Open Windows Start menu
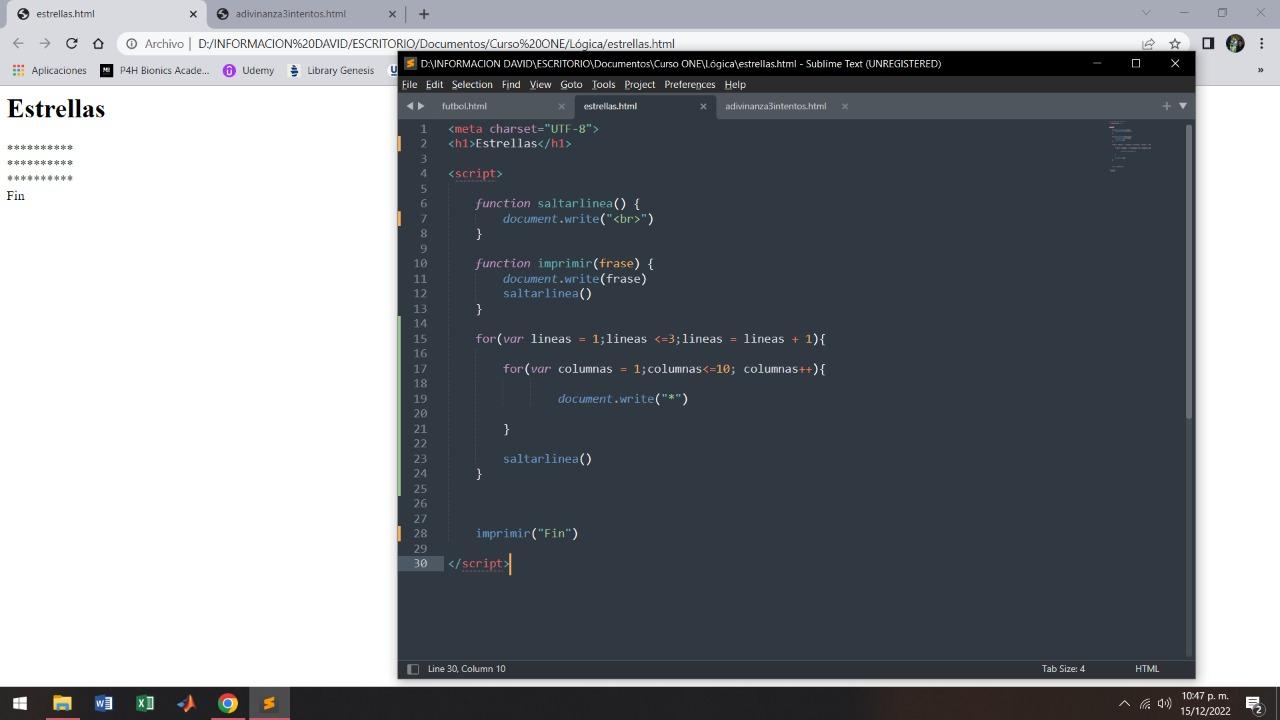Image resolution: width=1280 pixels, height=720 pixels. click(x=20, y=703)
